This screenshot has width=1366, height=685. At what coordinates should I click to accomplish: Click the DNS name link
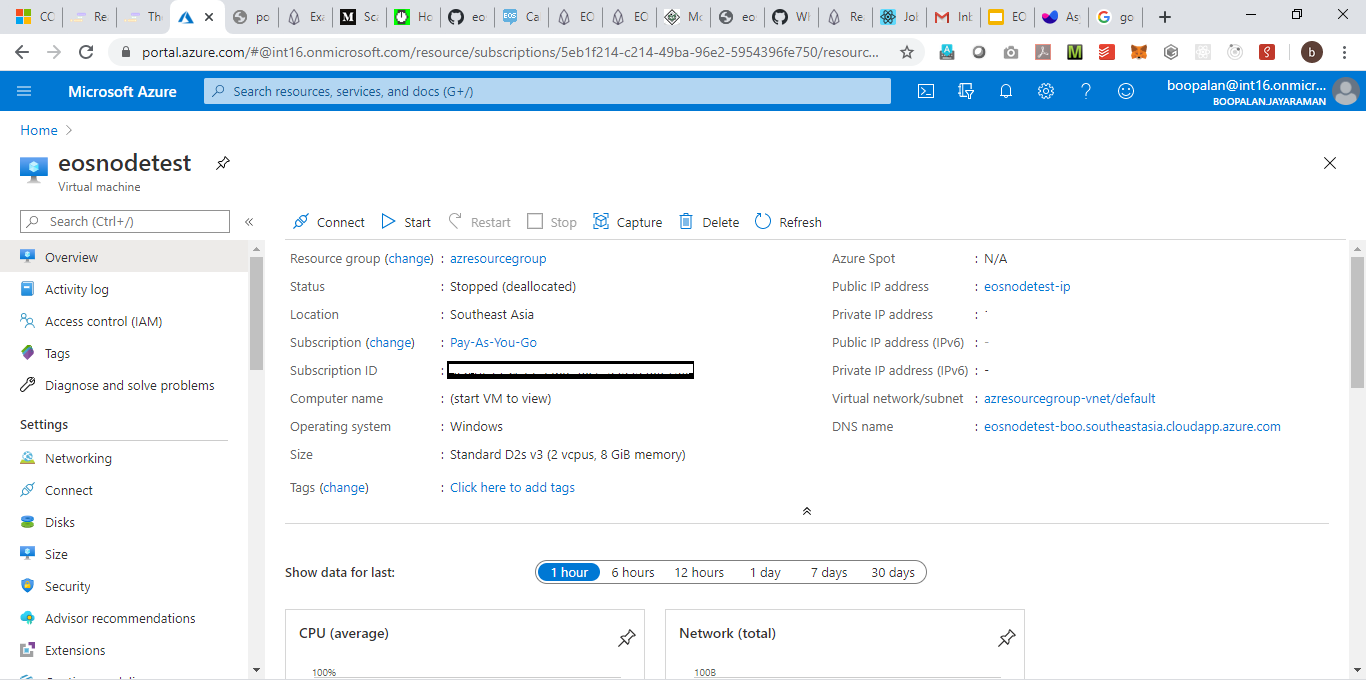(1132, 426)
